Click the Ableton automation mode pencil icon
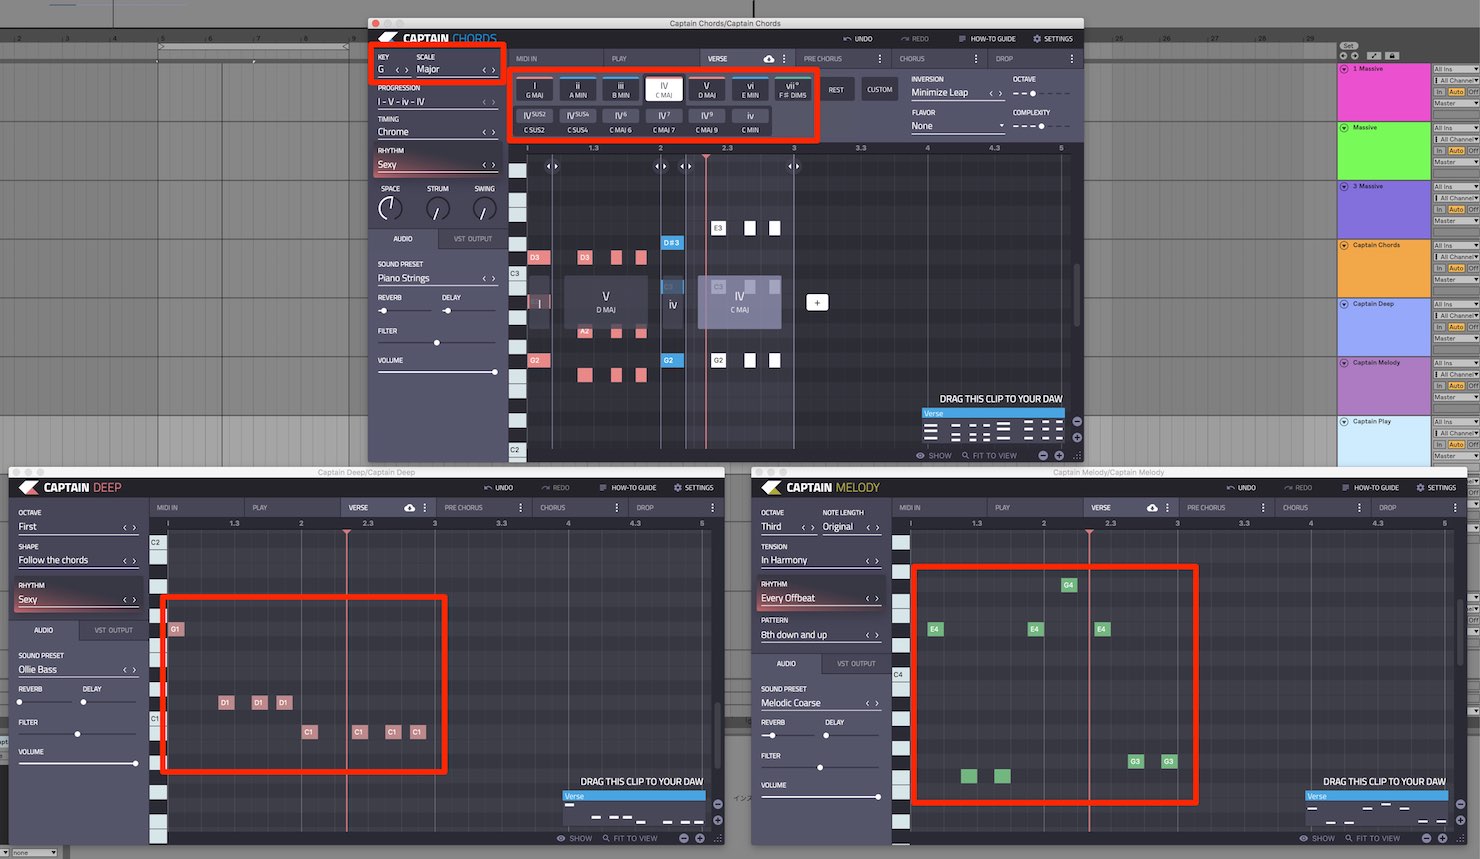The height and width of the screenshot is (859, 1480). (x=1374, y=56)
